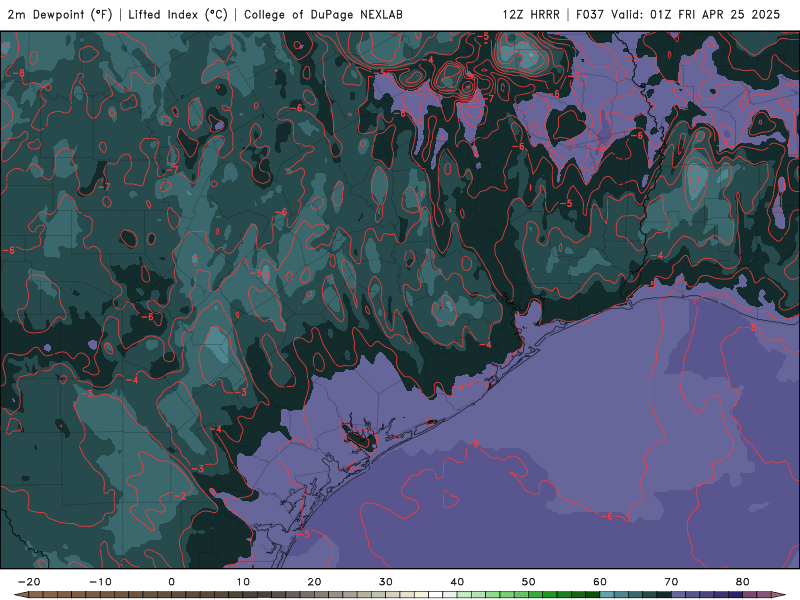800x600 pixels.
Task: Click the "70" colorbar label
Action: click(671, 582)
